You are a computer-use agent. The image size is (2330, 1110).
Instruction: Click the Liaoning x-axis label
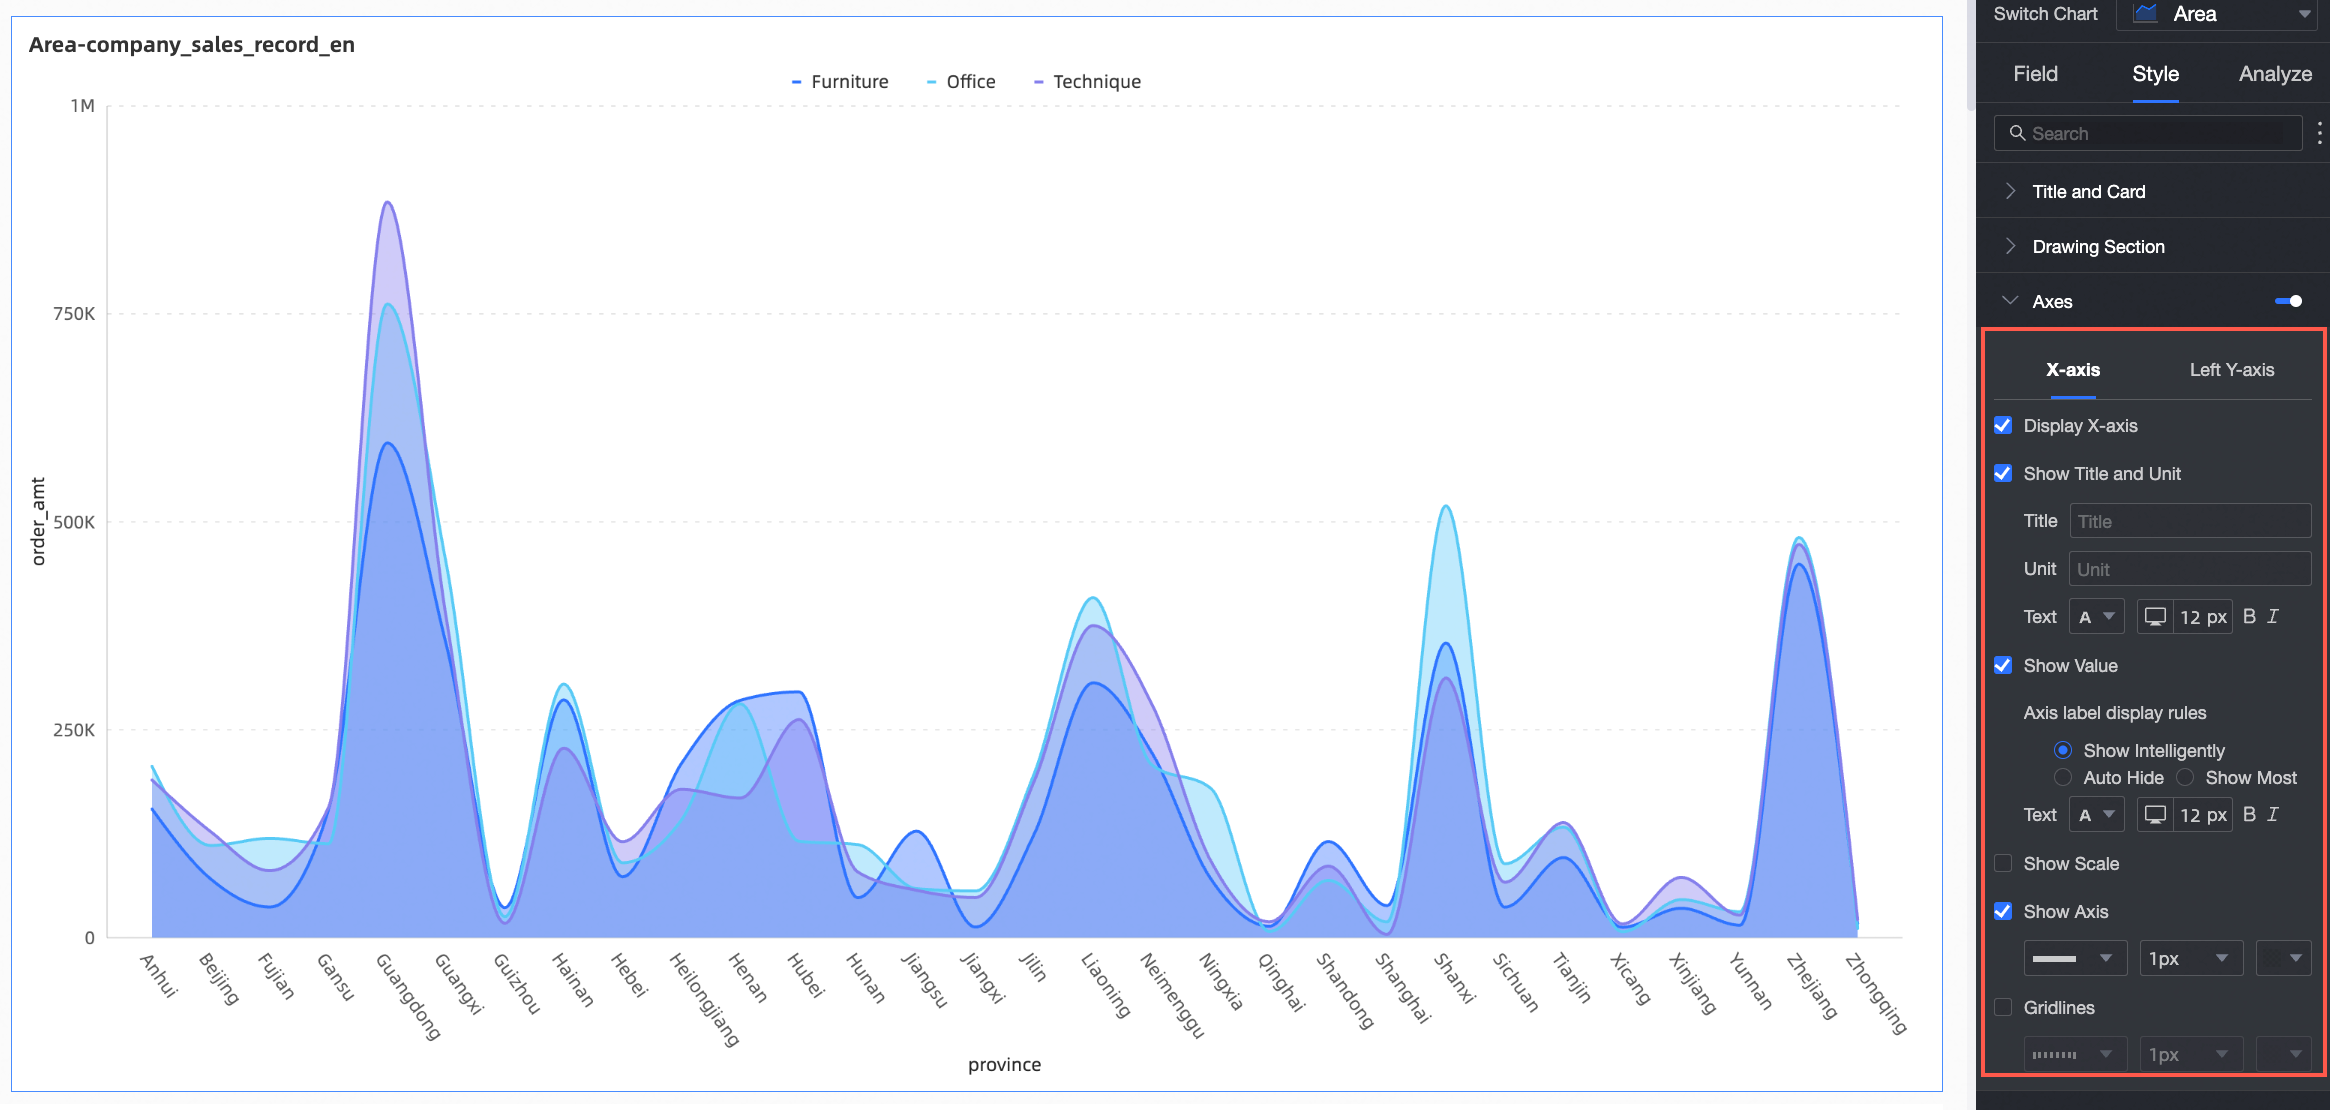coord(1106,985)
